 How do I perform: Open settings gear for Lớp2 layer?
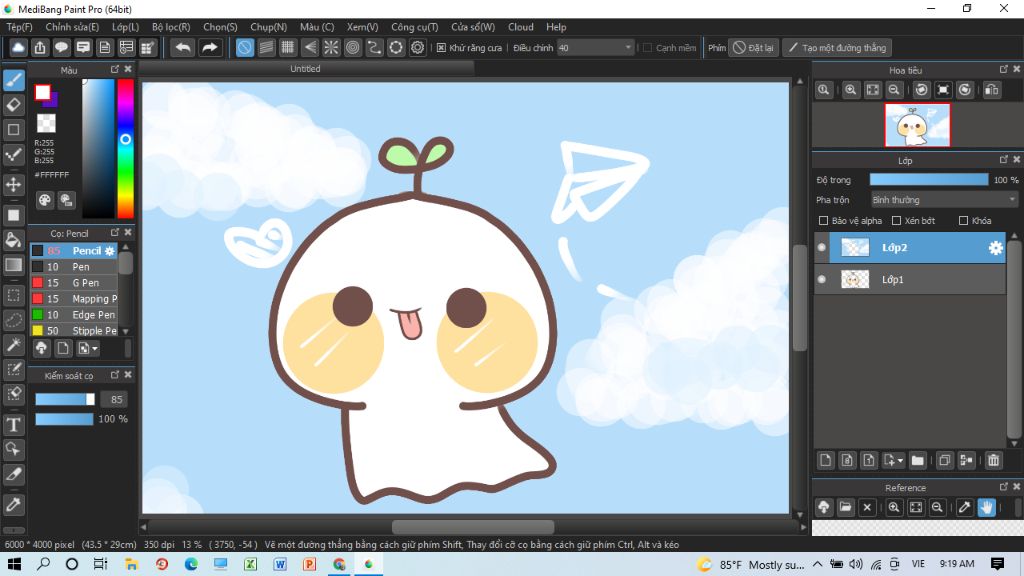pos(995,248)
